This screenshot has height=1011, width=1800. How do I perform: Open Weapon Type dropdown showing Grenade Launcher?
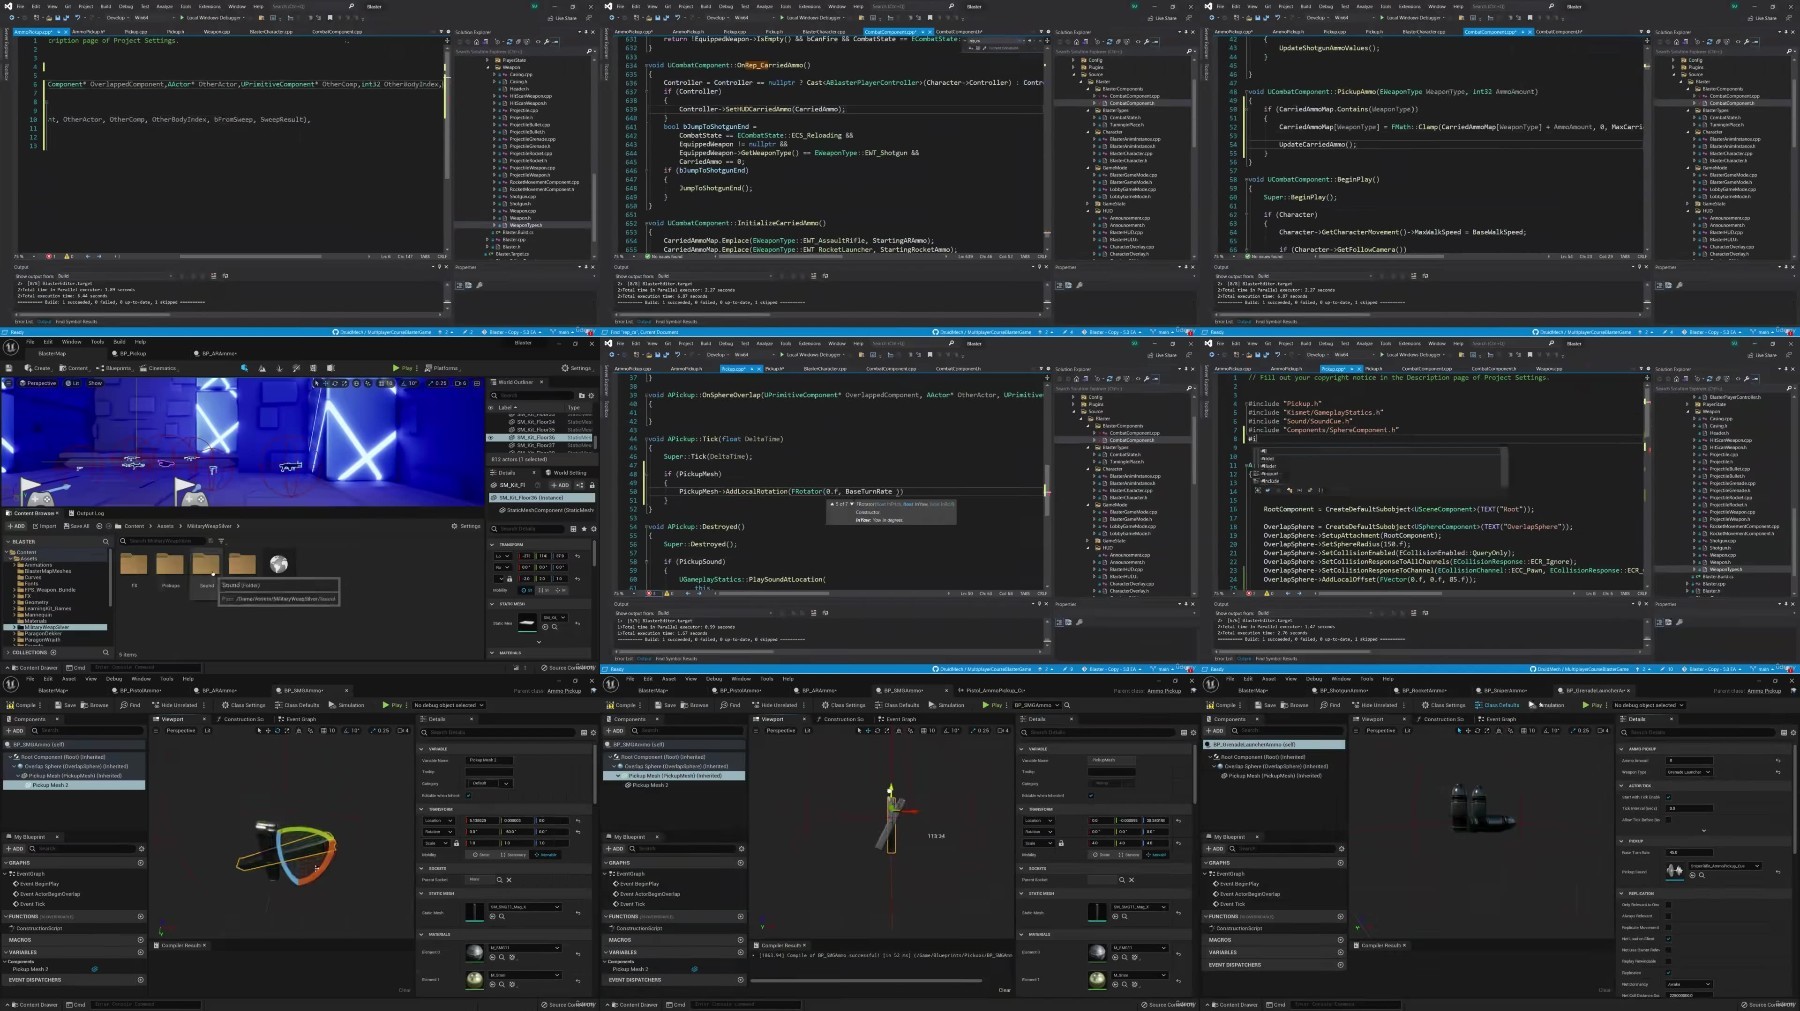[x=1688, y=772]
